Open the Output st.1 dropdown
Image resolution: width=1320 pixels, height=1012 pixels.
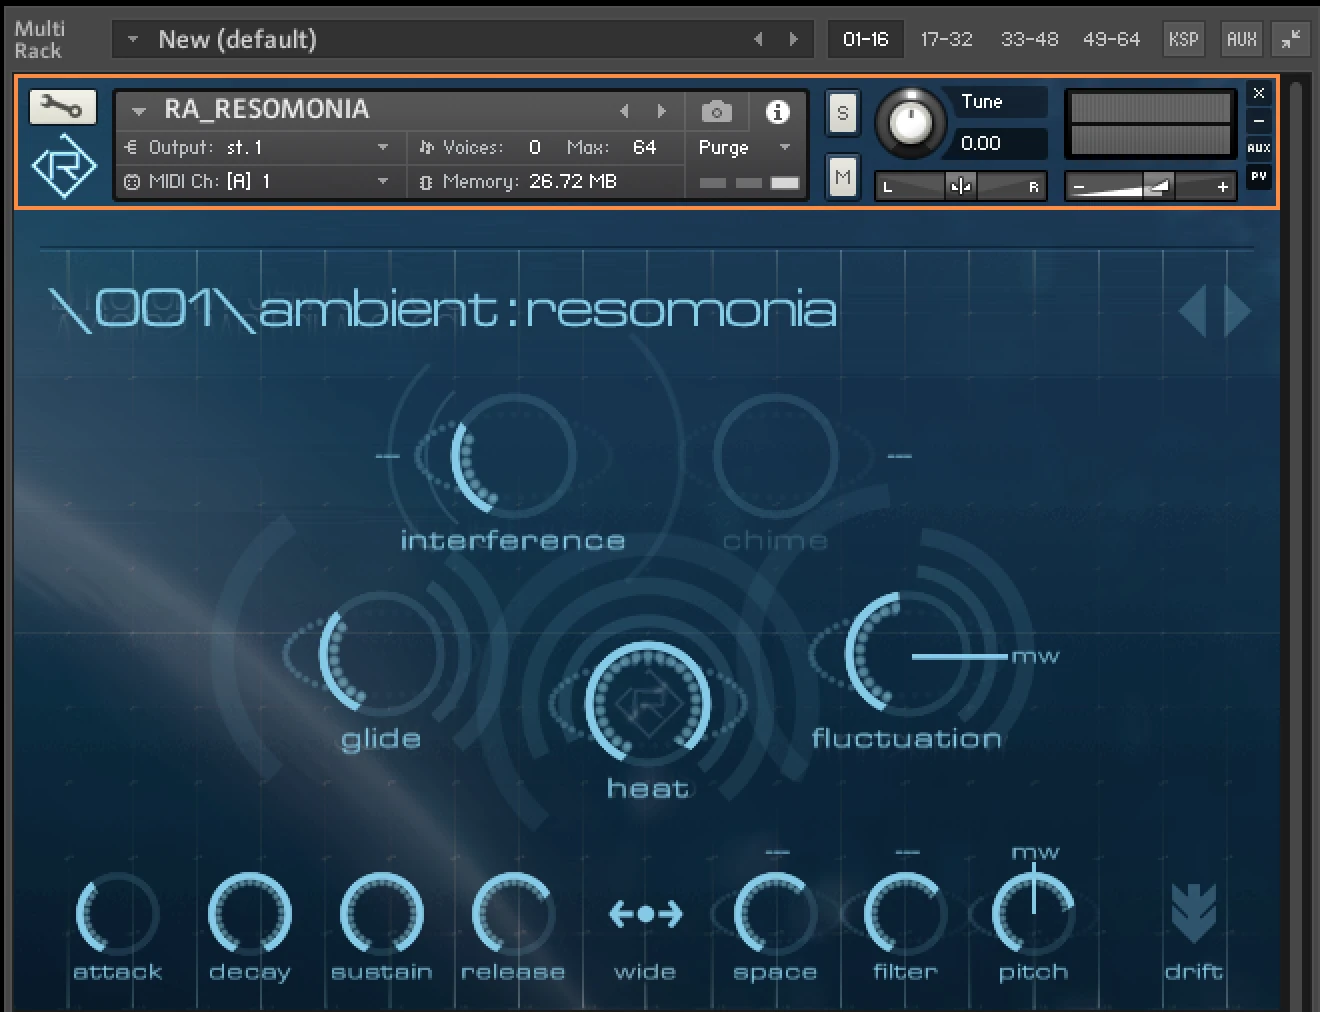click(x=383, y=147)
